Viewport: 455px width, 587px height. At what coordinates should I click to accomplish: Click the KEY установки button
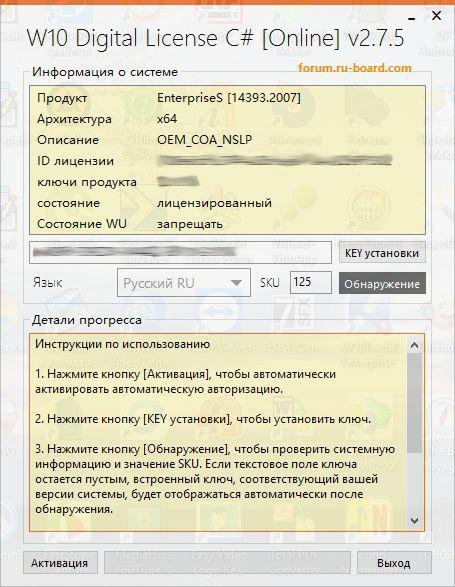382,253
